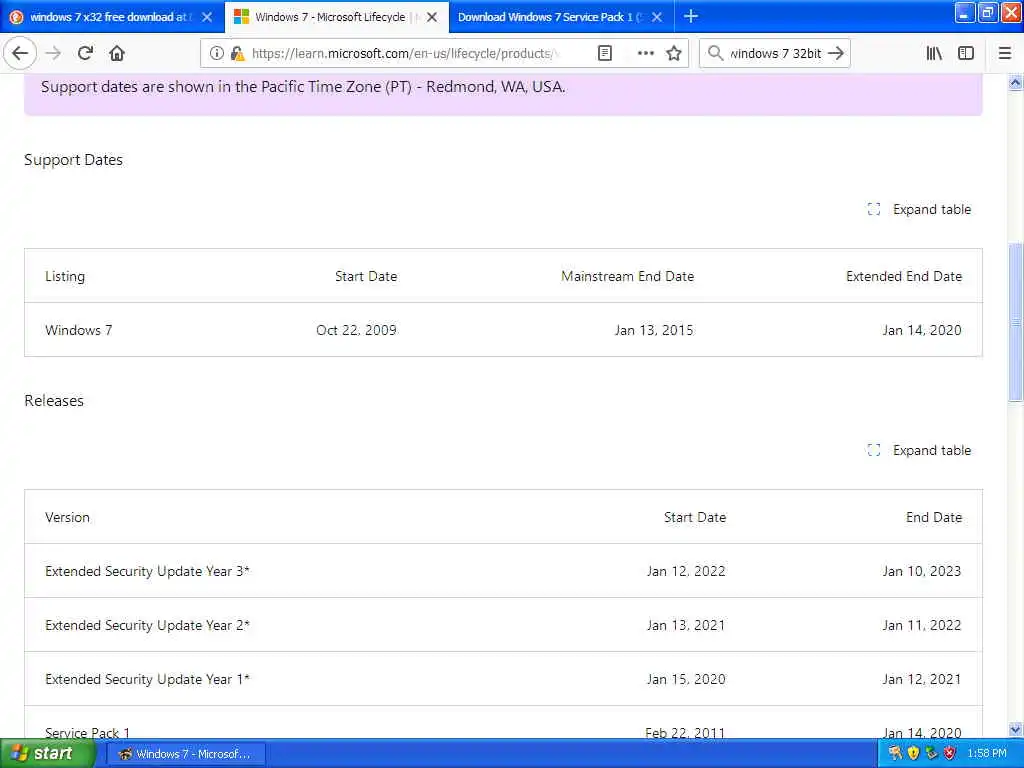The height and width of the screenshot is (768, 1024).
Task: Toggle the sidebars view icon
Action: 966,54
